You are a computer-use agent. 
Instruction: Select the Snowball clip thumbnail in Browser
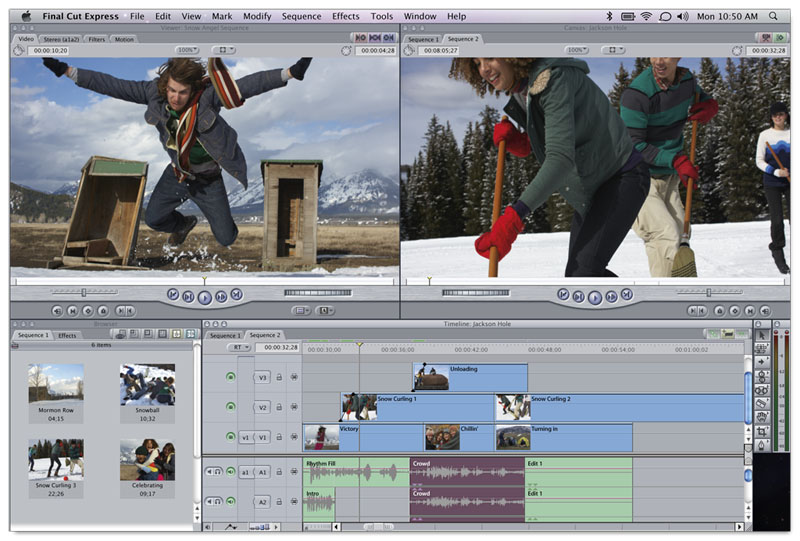[147, 385]
